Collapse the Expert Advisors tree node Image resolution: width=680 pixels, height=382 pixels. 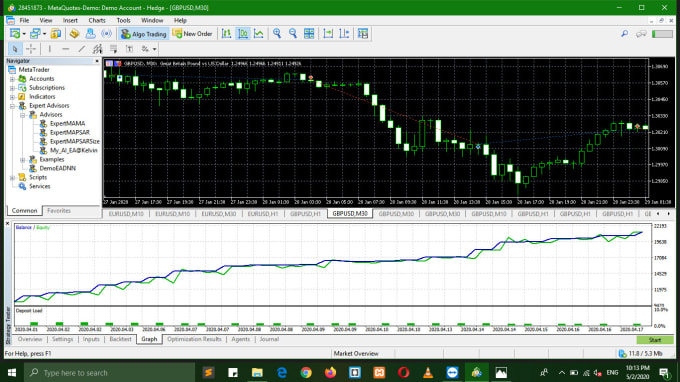point(12,106)
